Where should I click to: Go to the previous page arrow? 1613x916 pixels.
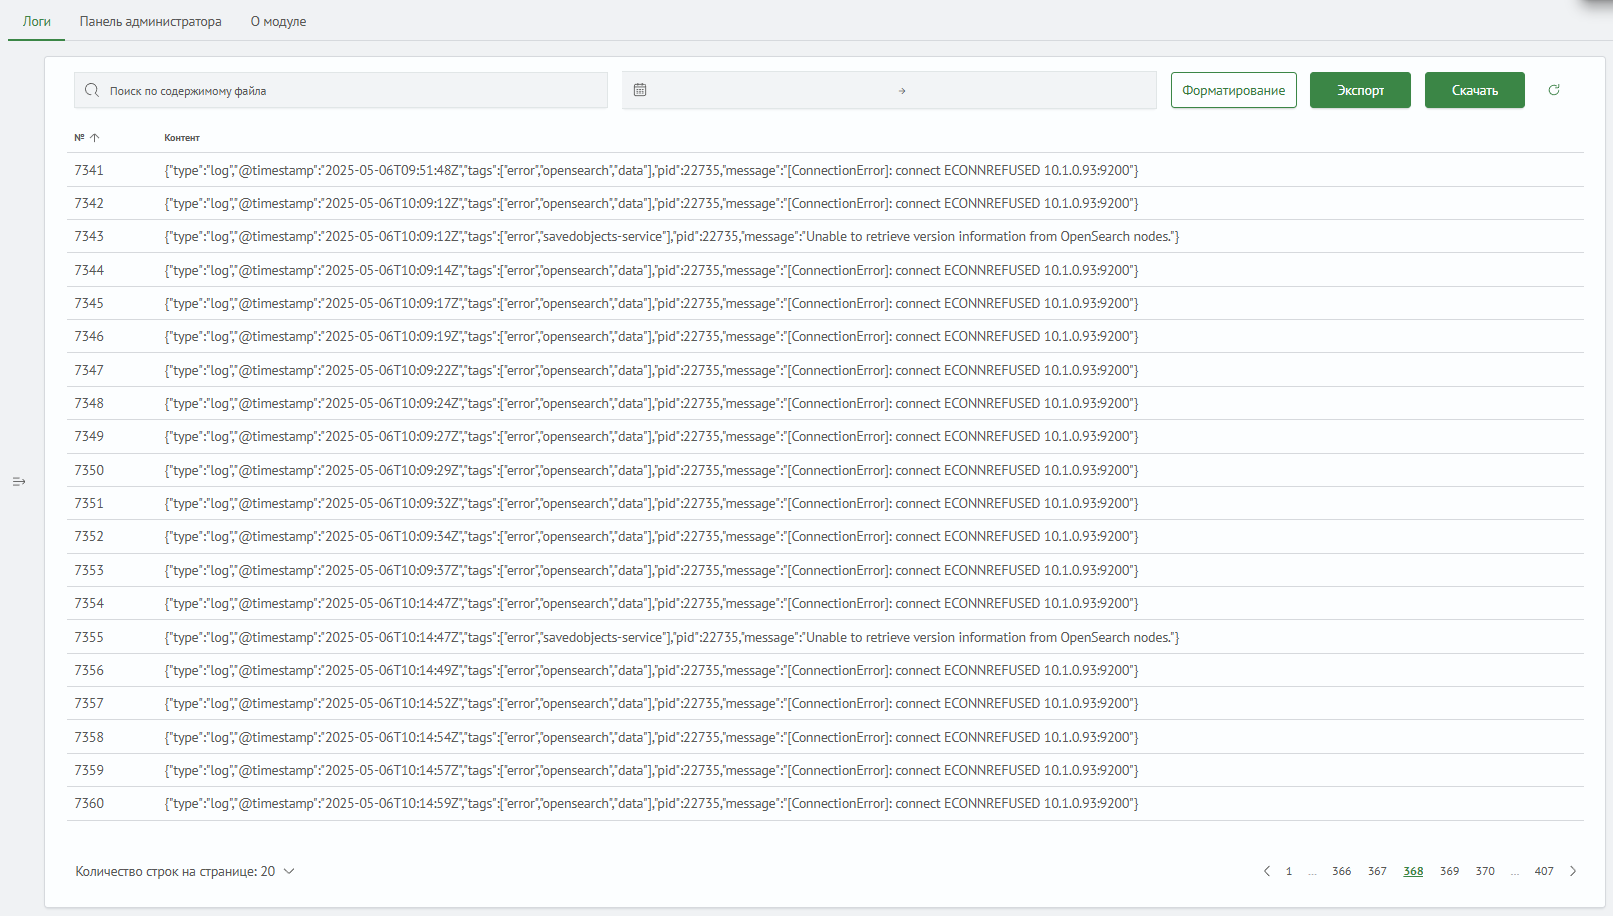(1266, 871)
